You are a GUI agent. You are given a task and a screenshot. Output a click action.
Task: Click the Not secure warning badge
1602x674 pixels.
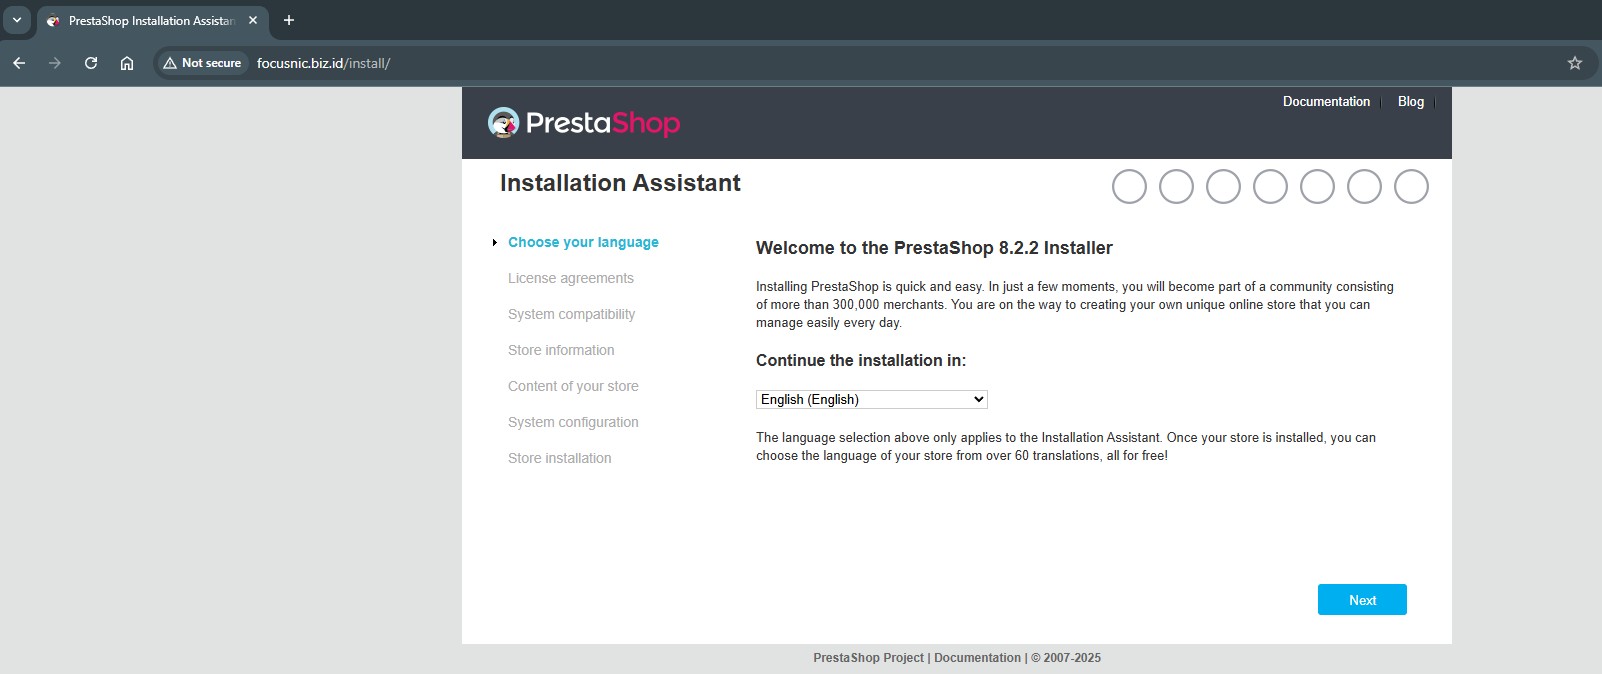pyautogui.click(x=202, y=63)
